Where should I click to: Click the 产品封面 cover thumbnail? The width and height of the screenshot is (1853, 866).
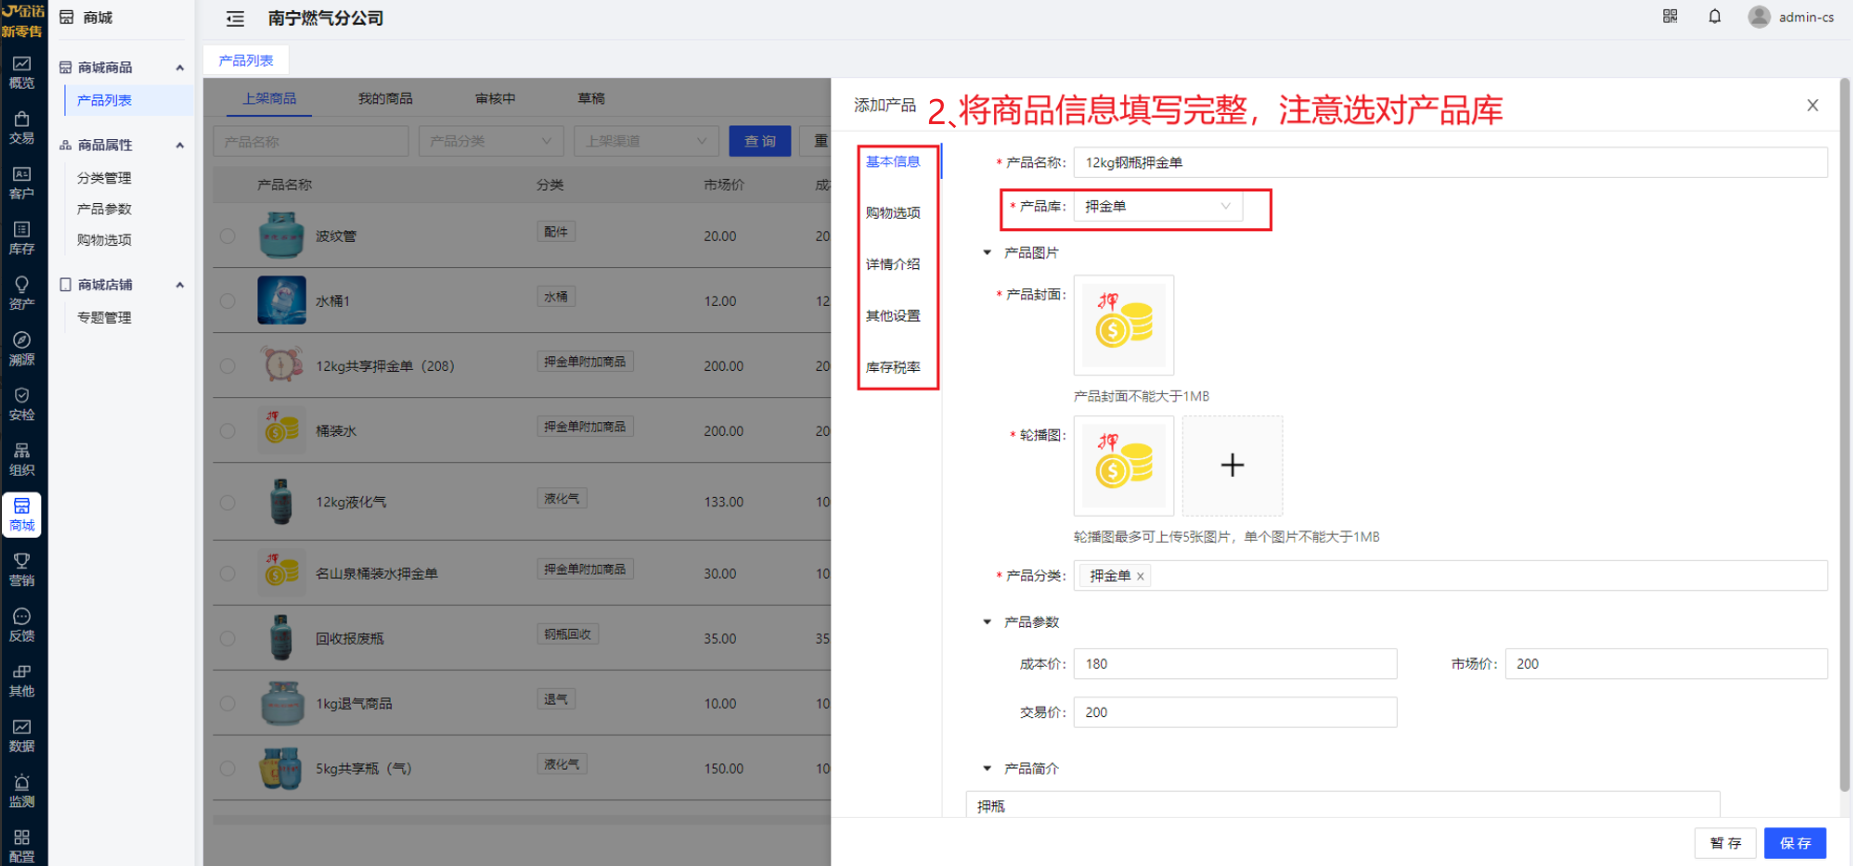(1124, 325)
